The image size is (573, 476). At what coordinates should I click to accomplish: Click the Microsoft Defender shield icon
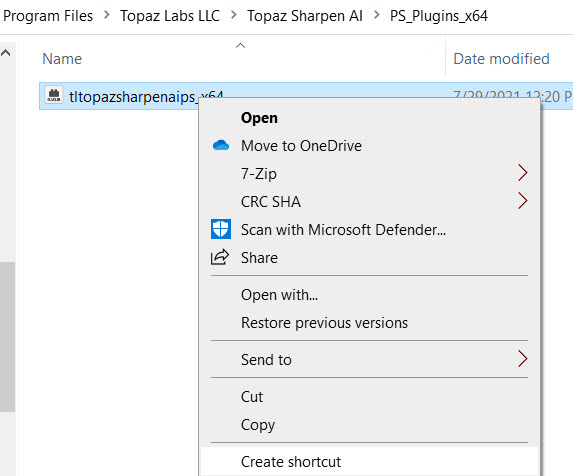point(221,229)
